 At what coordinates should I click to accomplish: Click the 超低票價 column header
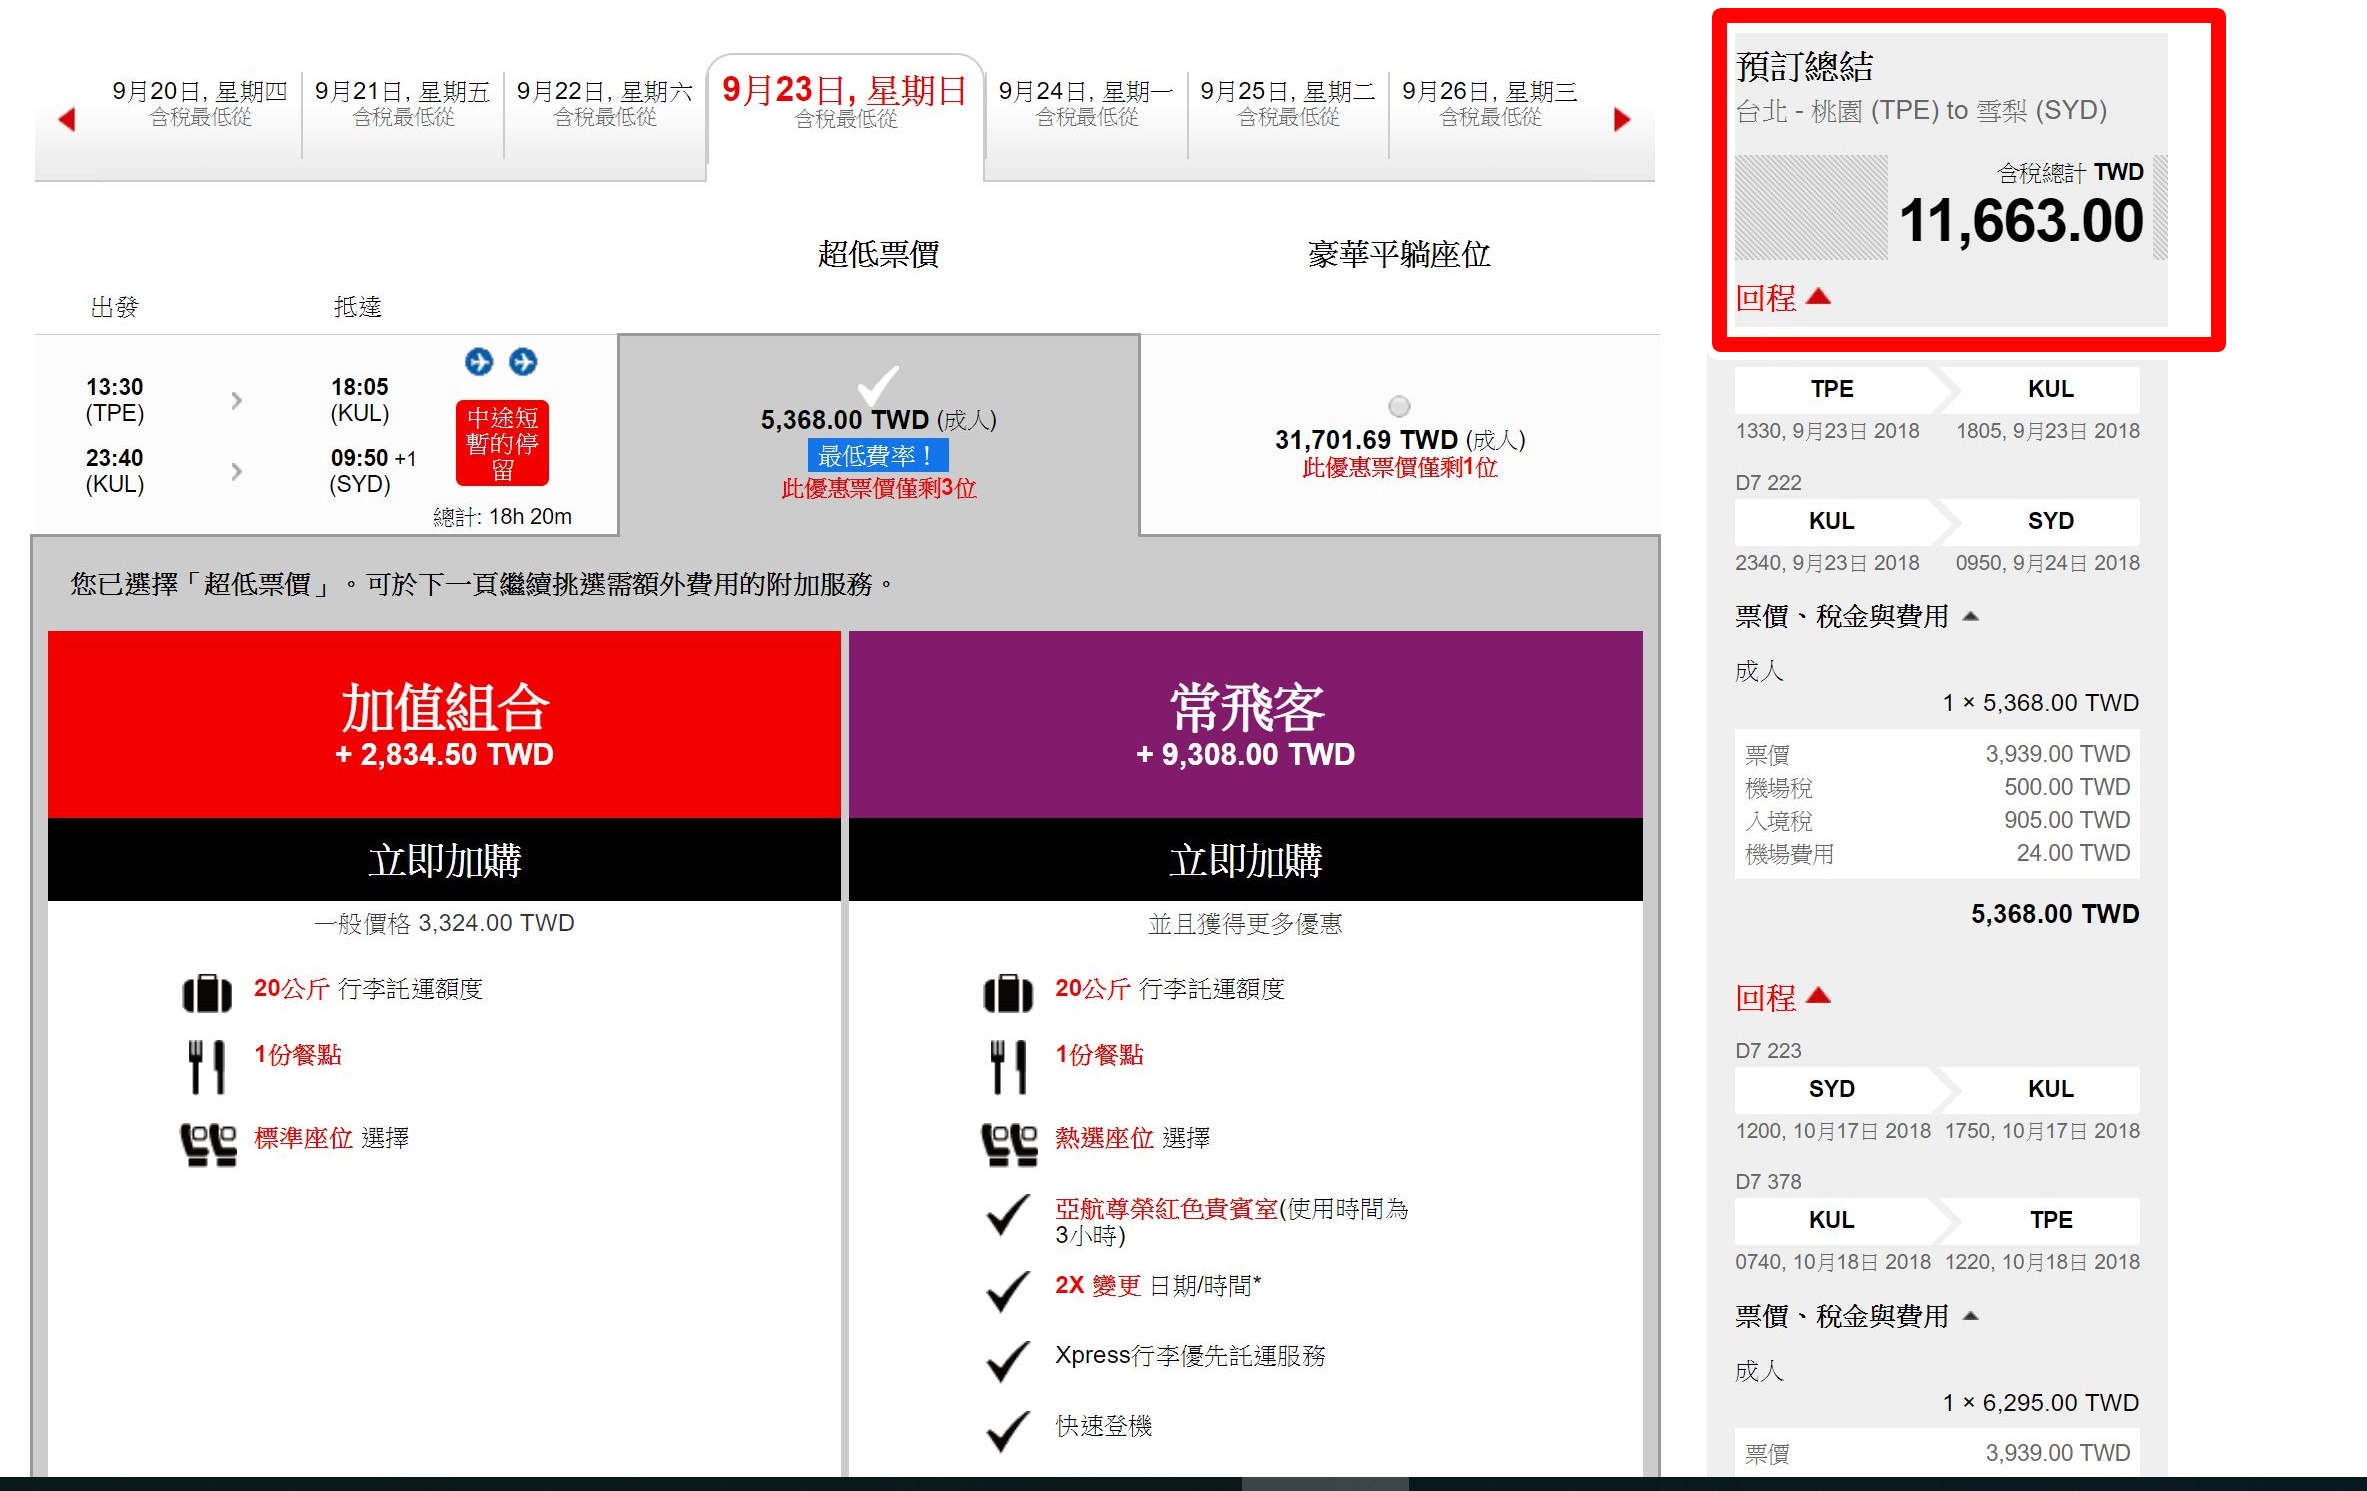[x=878, y=254]
